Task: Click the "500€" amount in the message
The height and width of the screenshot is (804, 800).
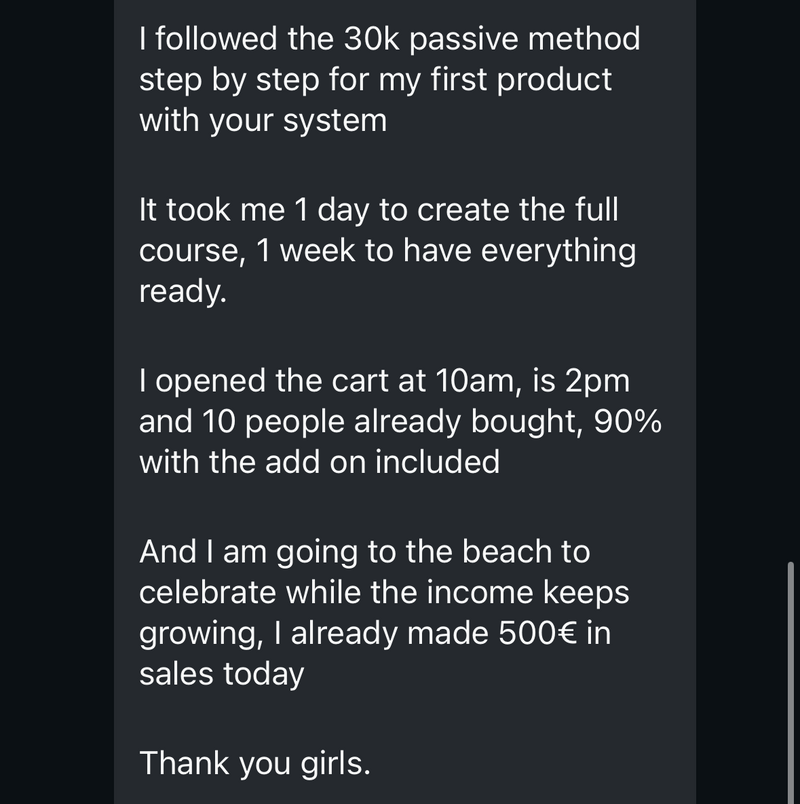Action: pyautogui.click(x=541, y=633)
